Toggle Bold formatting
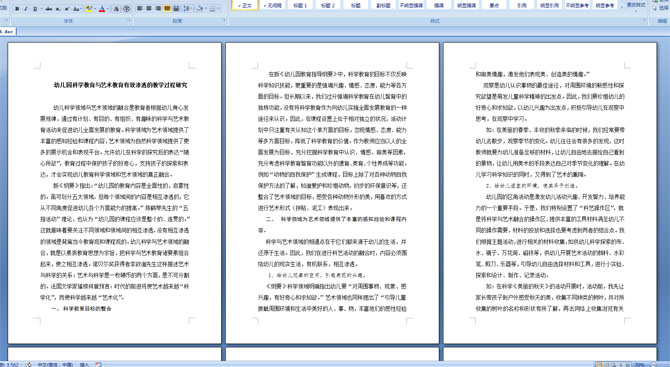Screen dimensions: 670x367 [x=17, y=9]
